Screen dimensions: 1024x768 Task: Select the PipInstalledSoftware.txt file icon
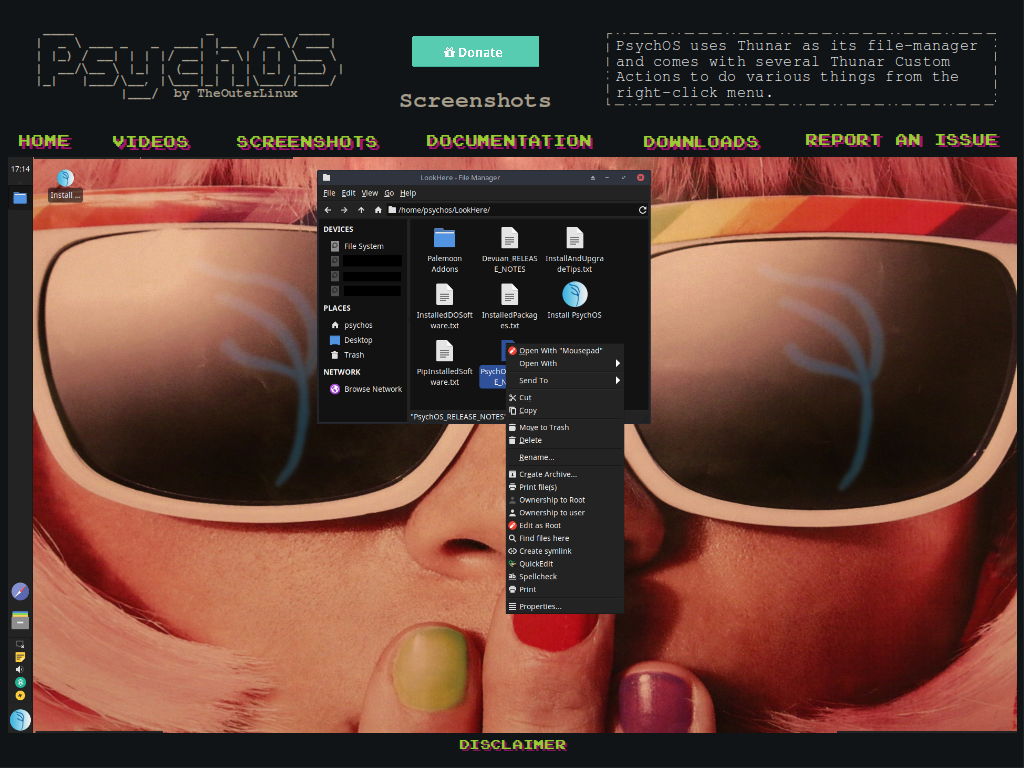point(444,351)
